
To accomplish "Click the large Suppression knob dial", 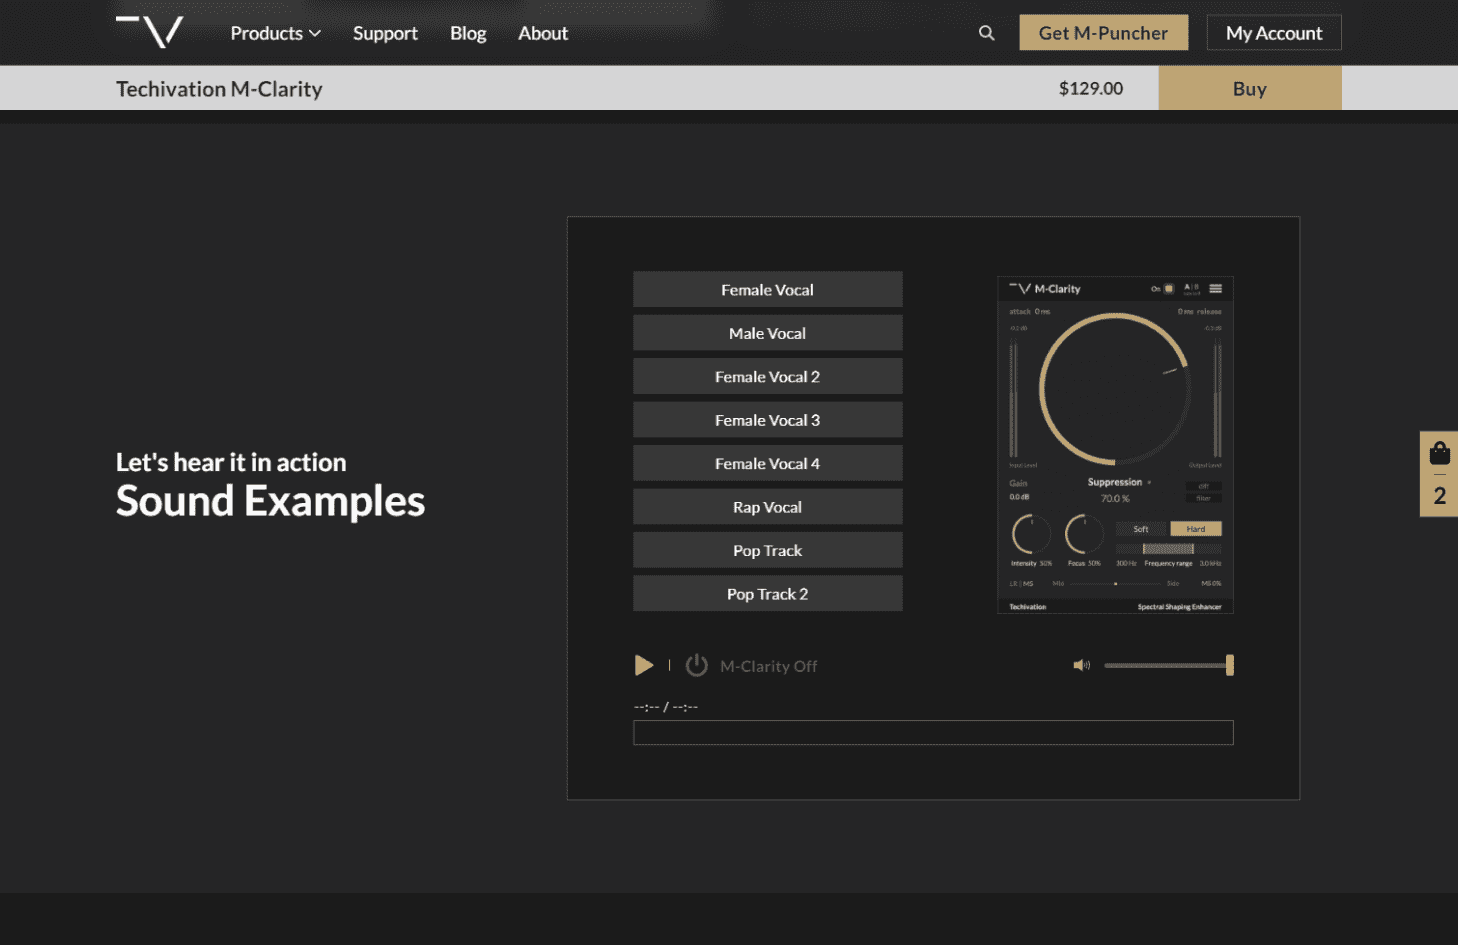I will click(1114, 389).
